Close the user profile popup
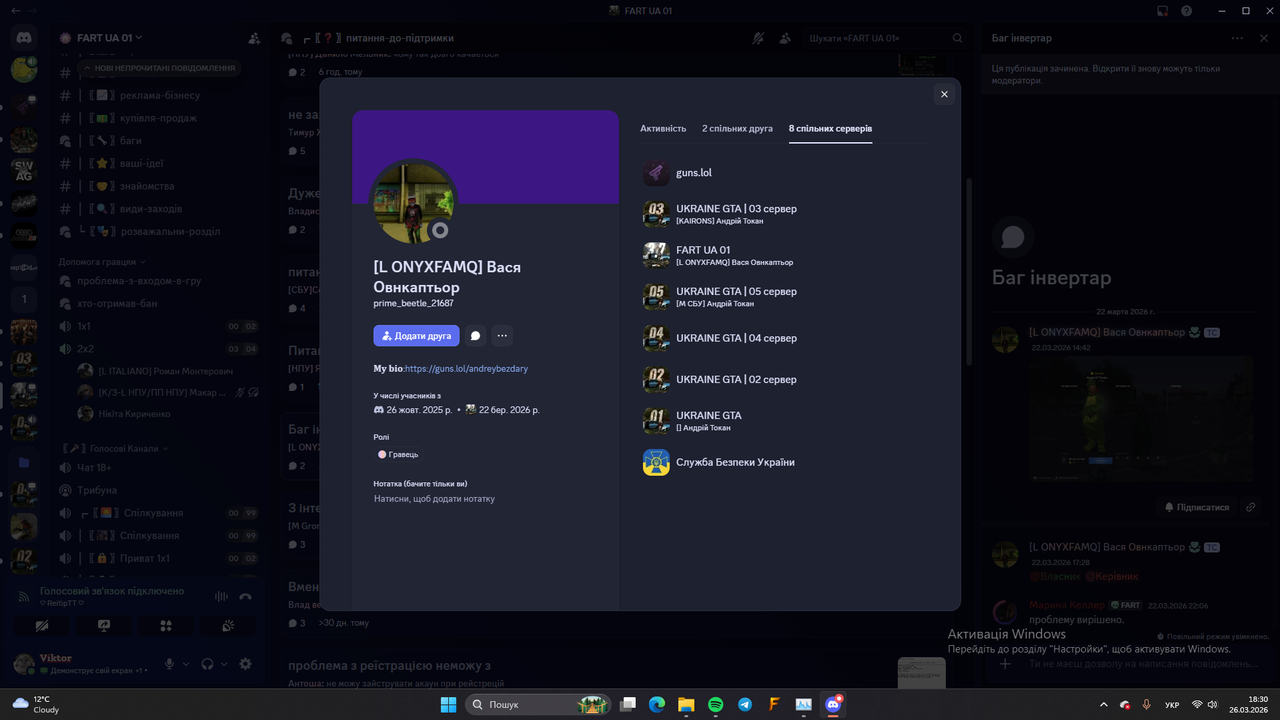 pos(944,94)
